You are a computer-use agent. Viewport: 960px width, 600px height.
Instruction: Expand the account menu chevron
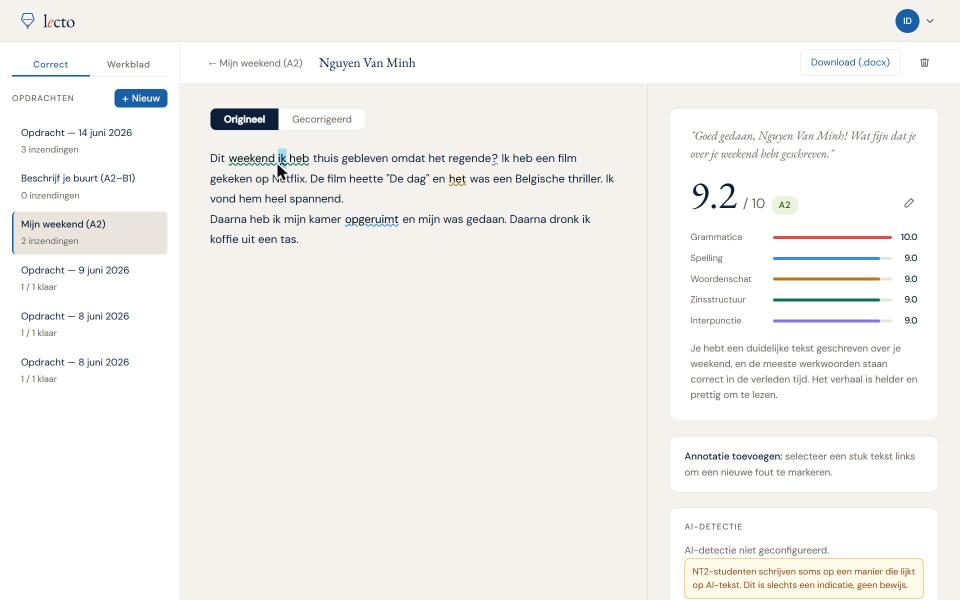[930, 21]
